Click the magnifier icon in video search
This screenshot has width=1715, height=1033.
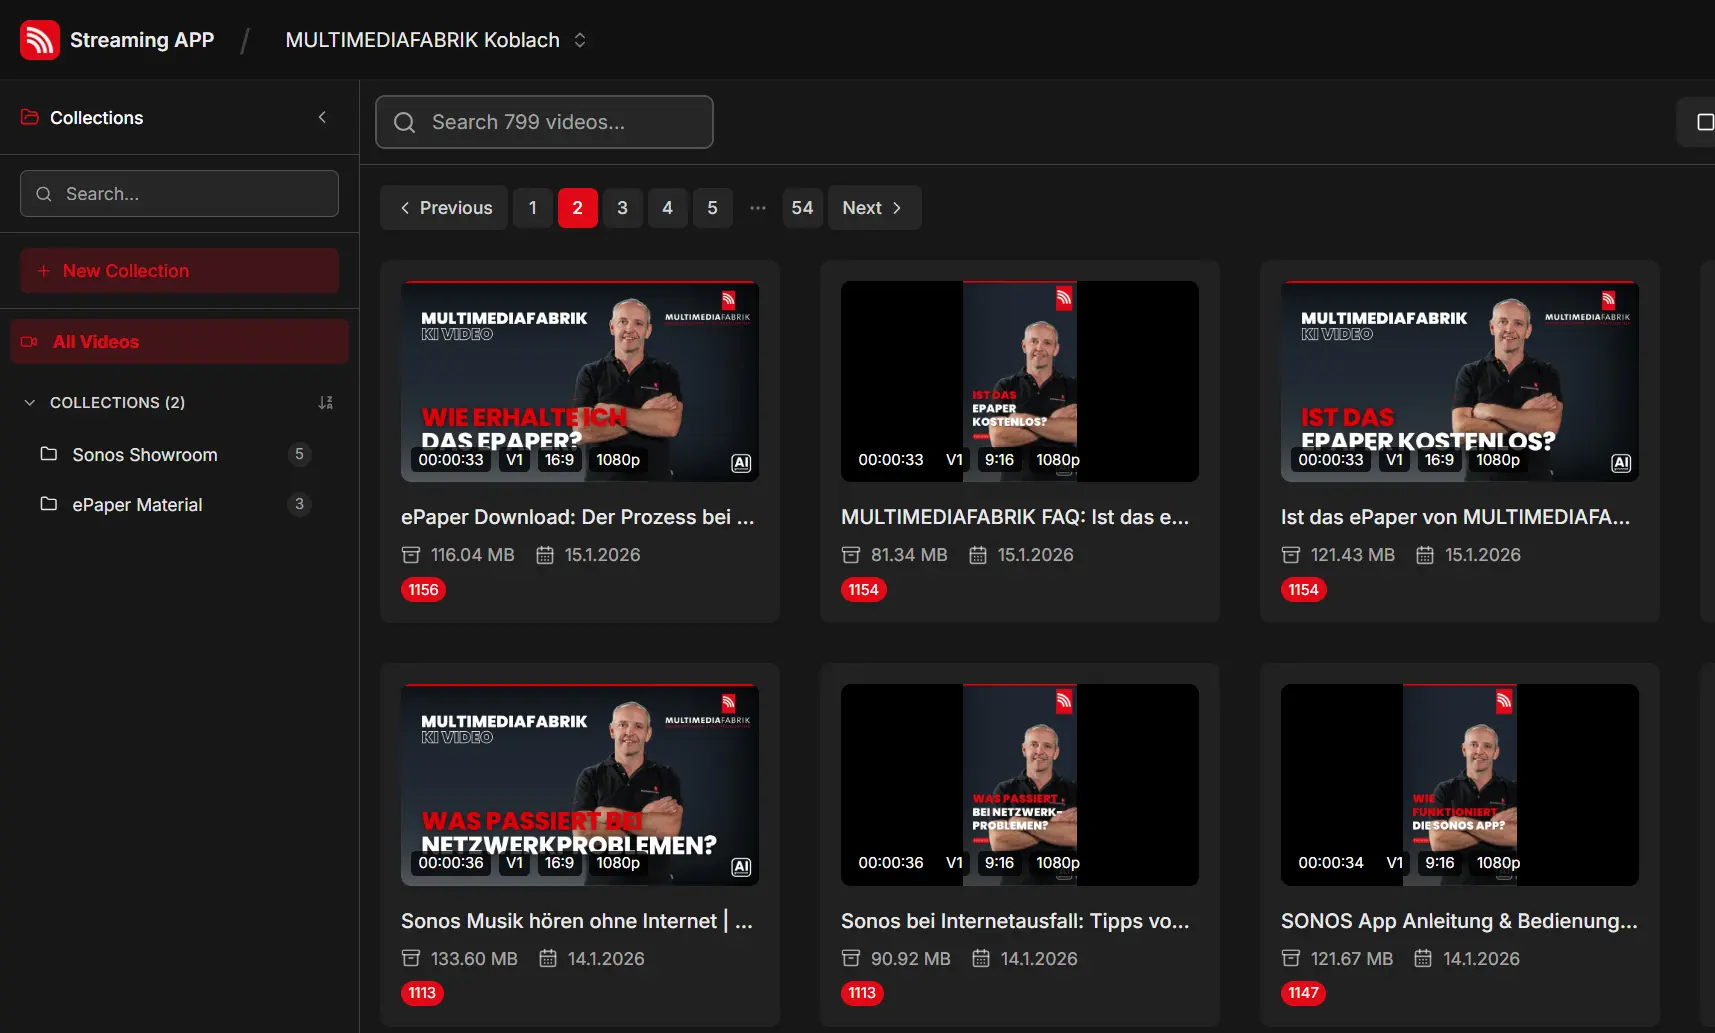(405, 122)
